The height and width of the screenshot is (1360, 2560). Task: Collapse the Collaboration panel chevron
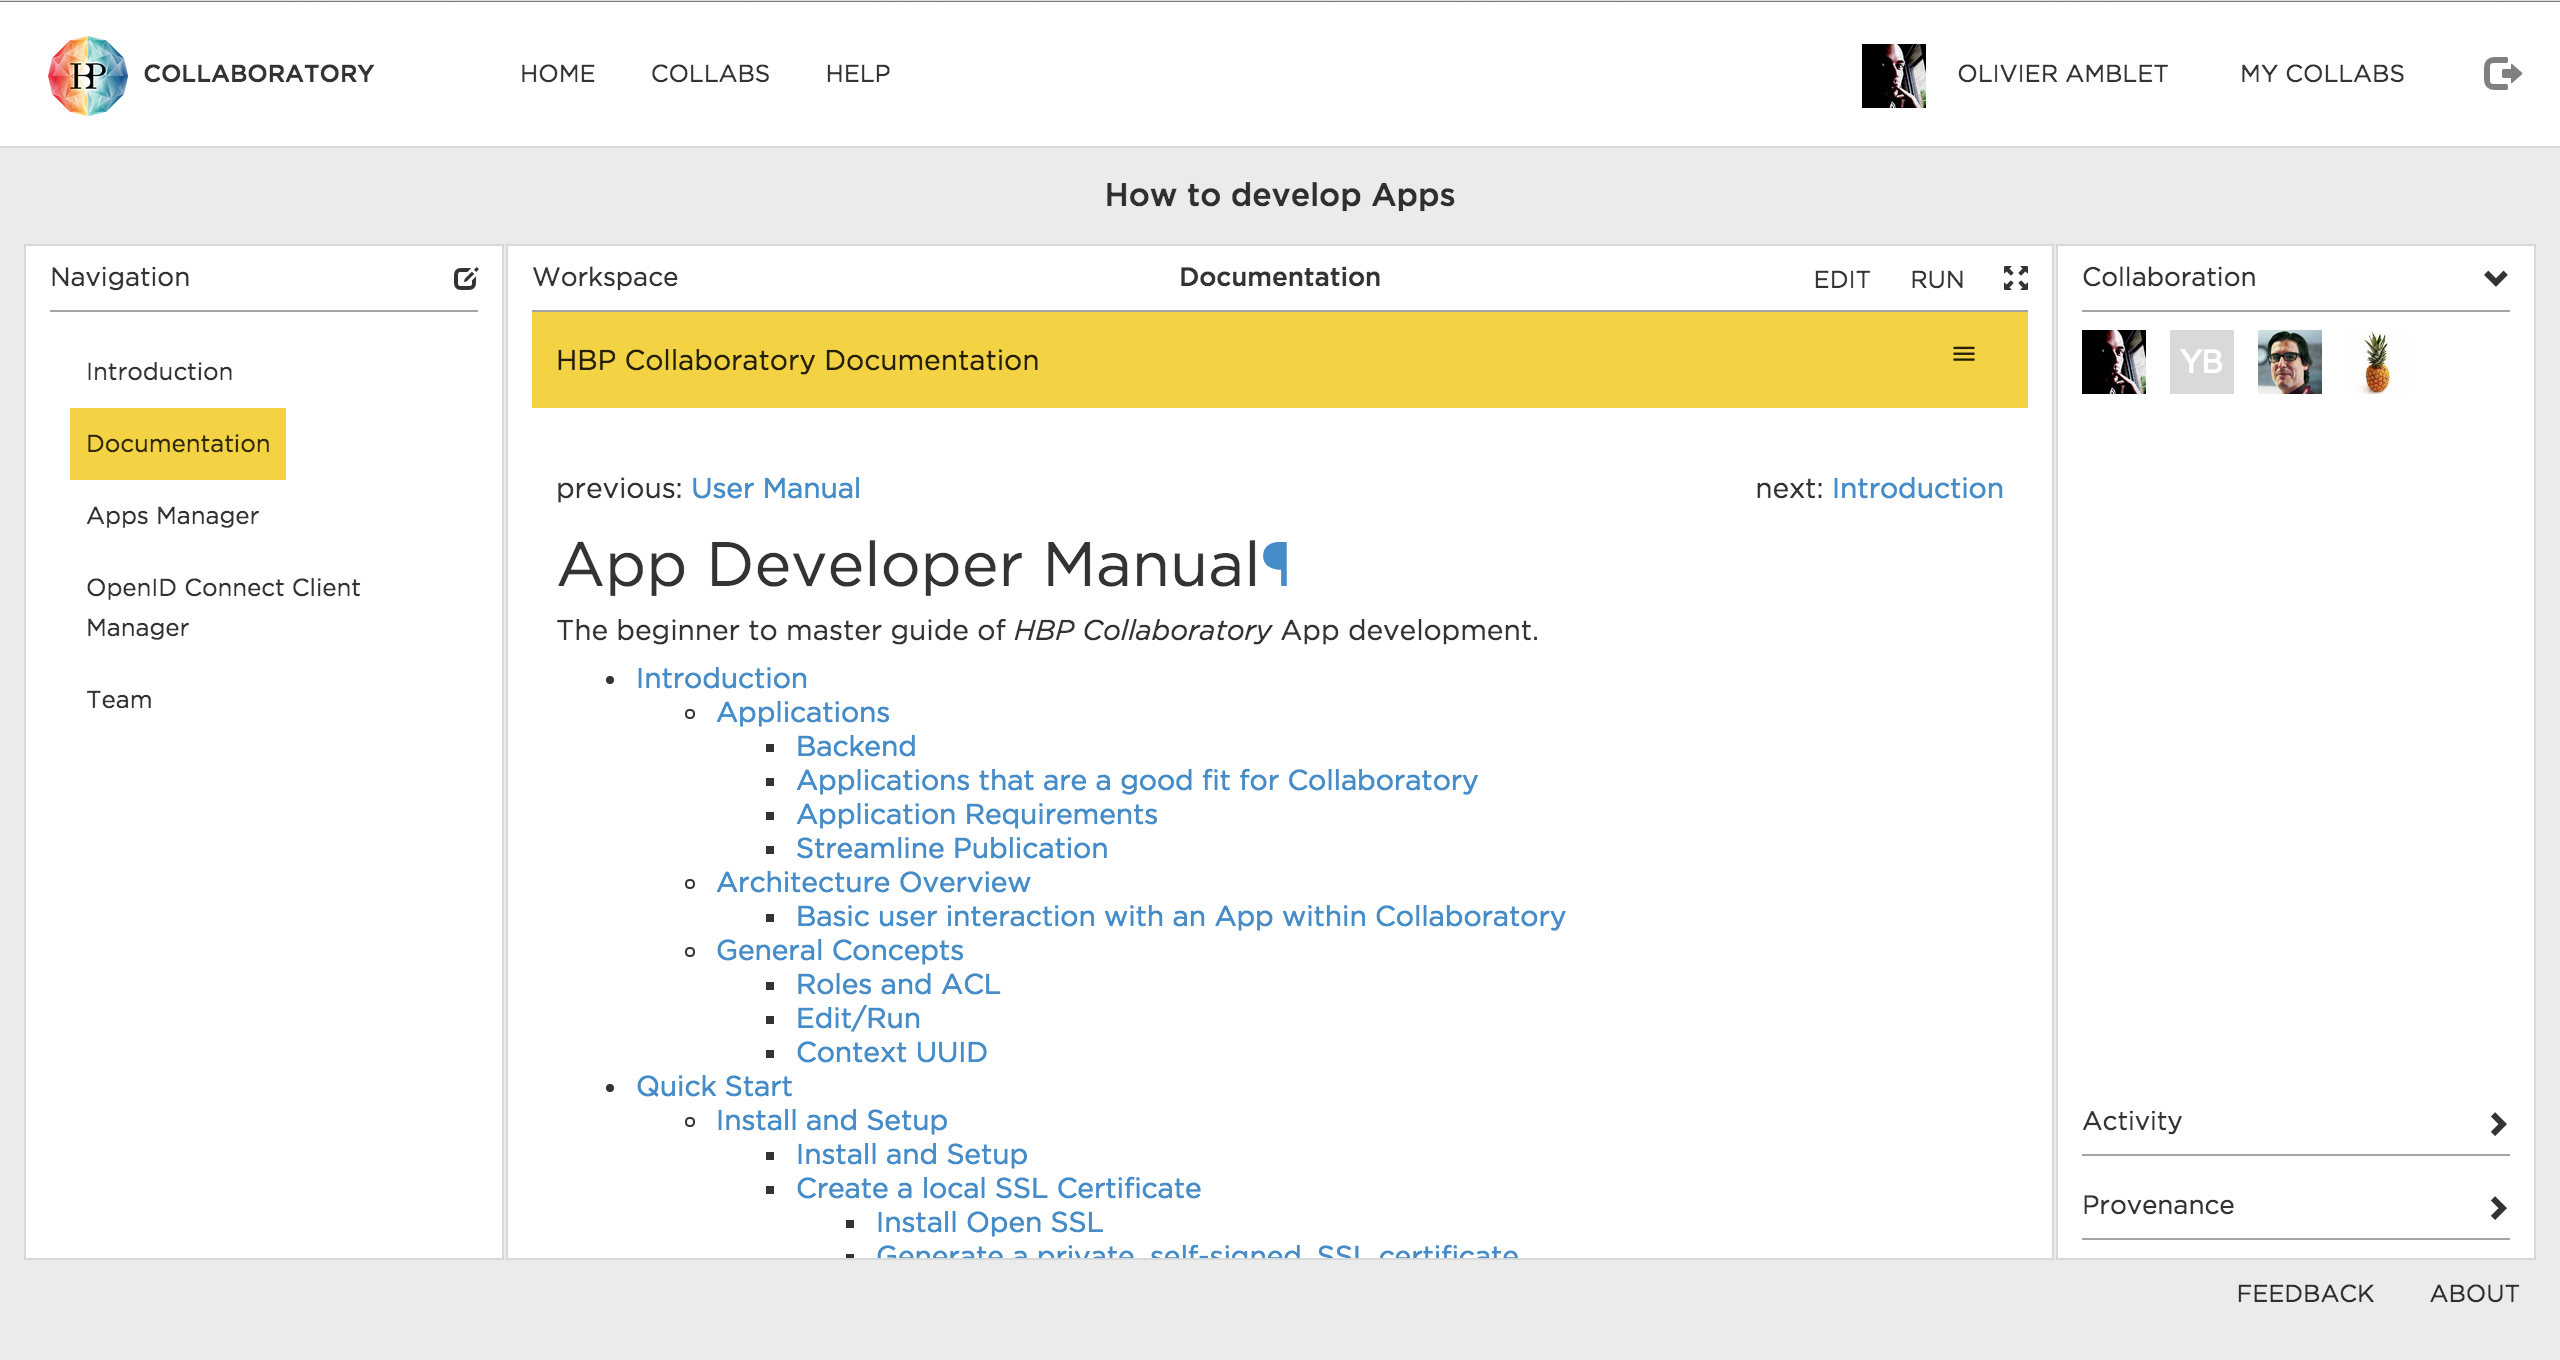coord(2495,278)
